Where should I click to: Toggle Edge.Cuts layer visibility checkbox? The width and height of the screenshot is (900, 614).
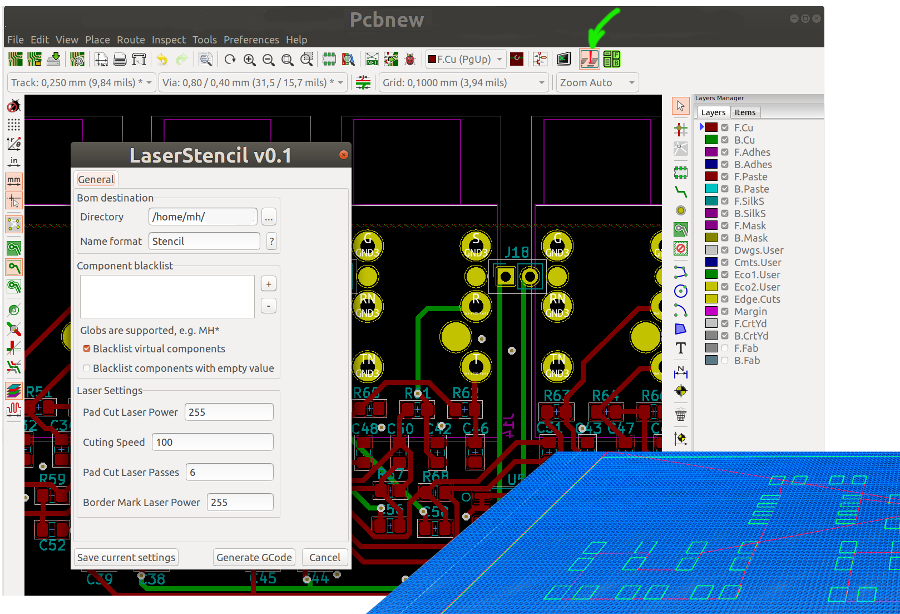(725, 299)
